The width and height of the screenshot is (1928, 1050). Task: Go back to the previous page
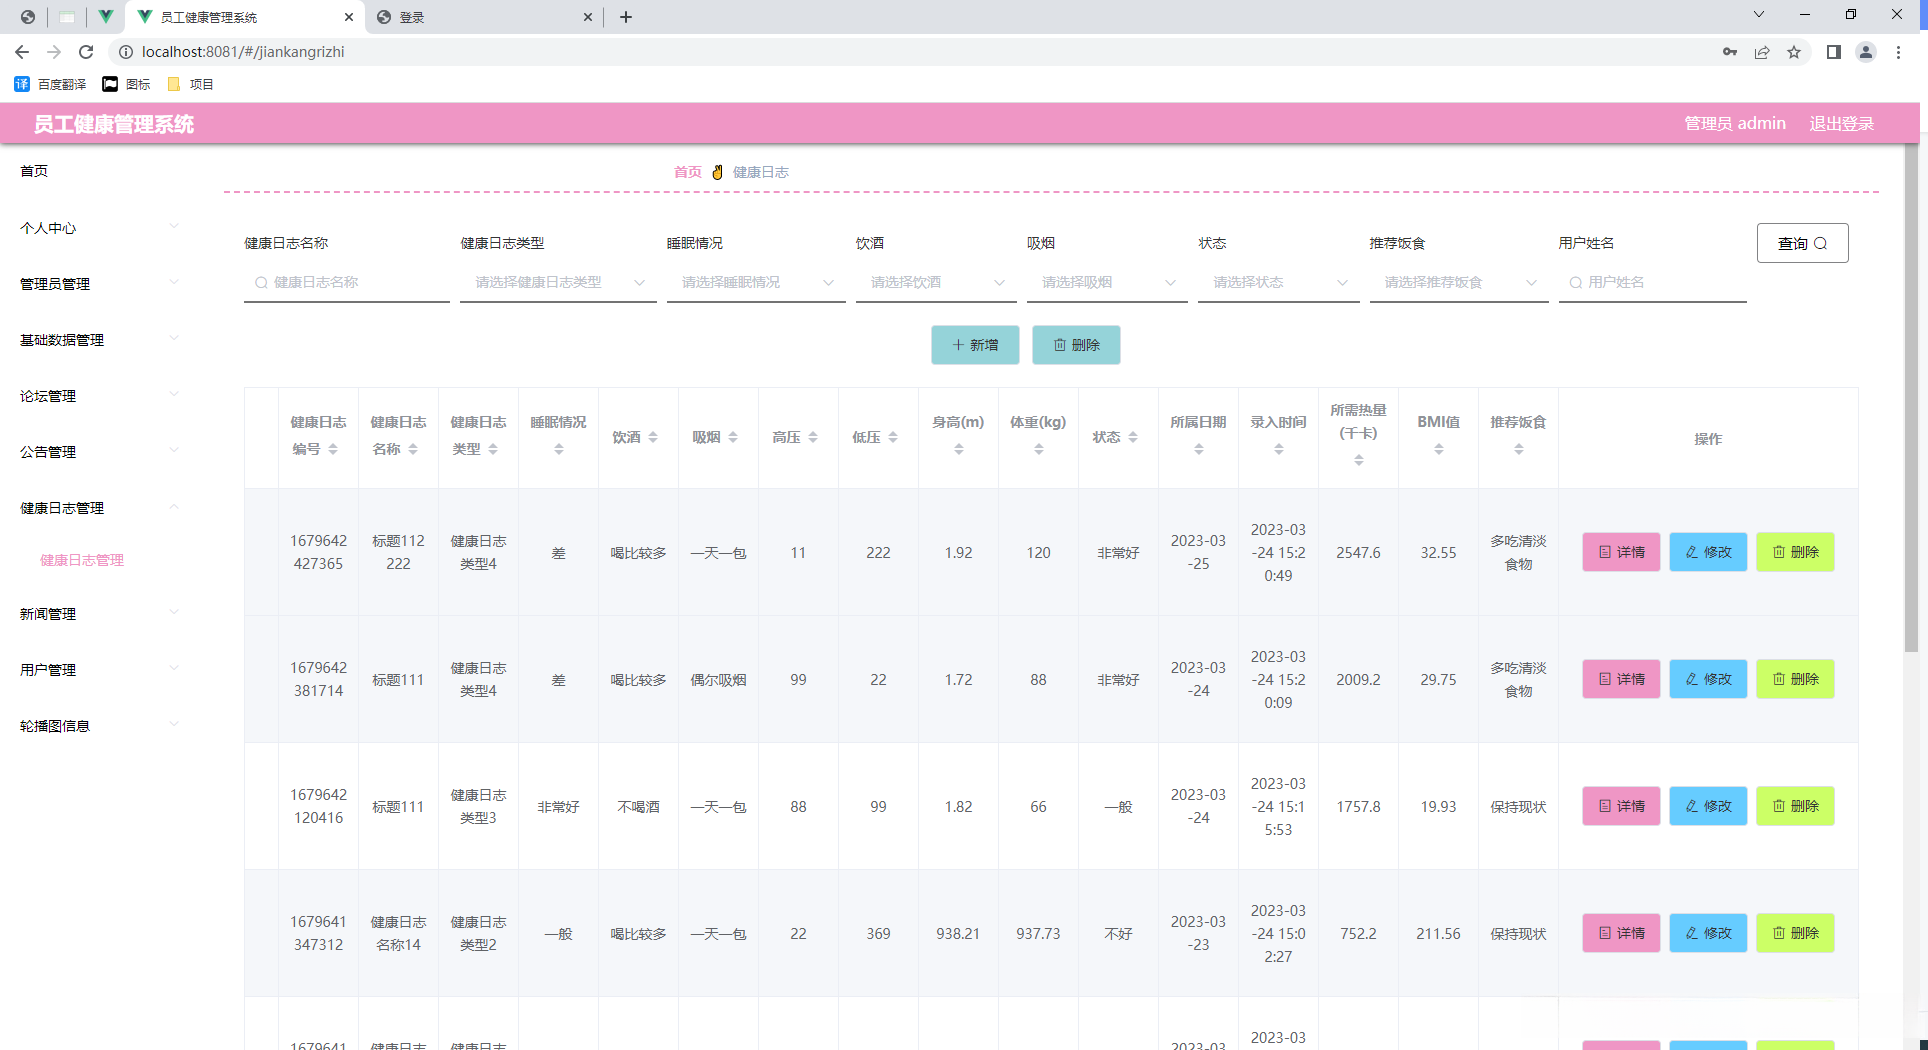[22, 52]
